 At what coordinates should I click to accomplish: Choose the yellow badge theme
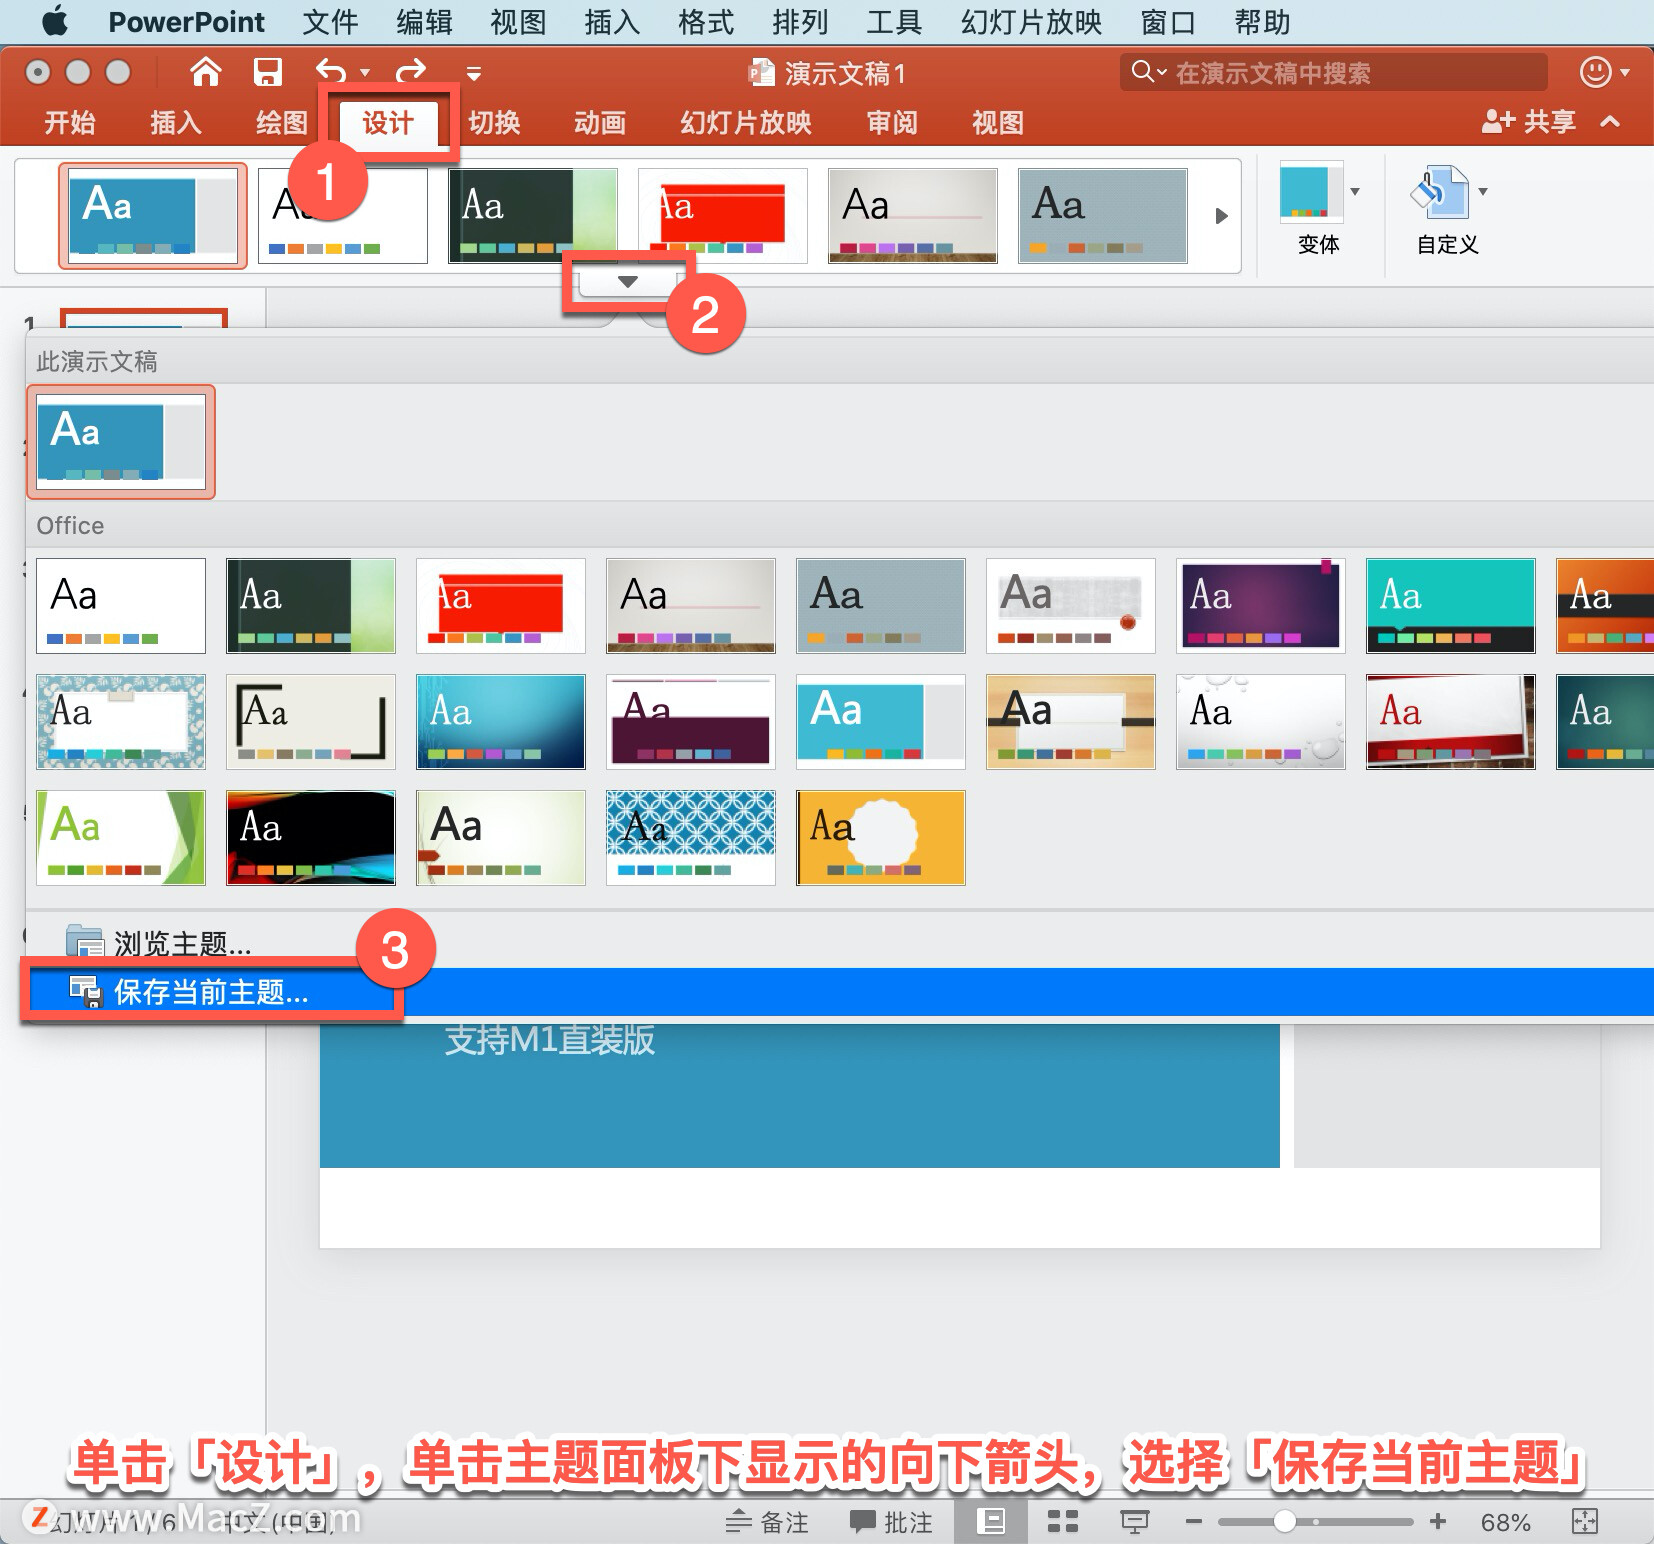(881, 838)
